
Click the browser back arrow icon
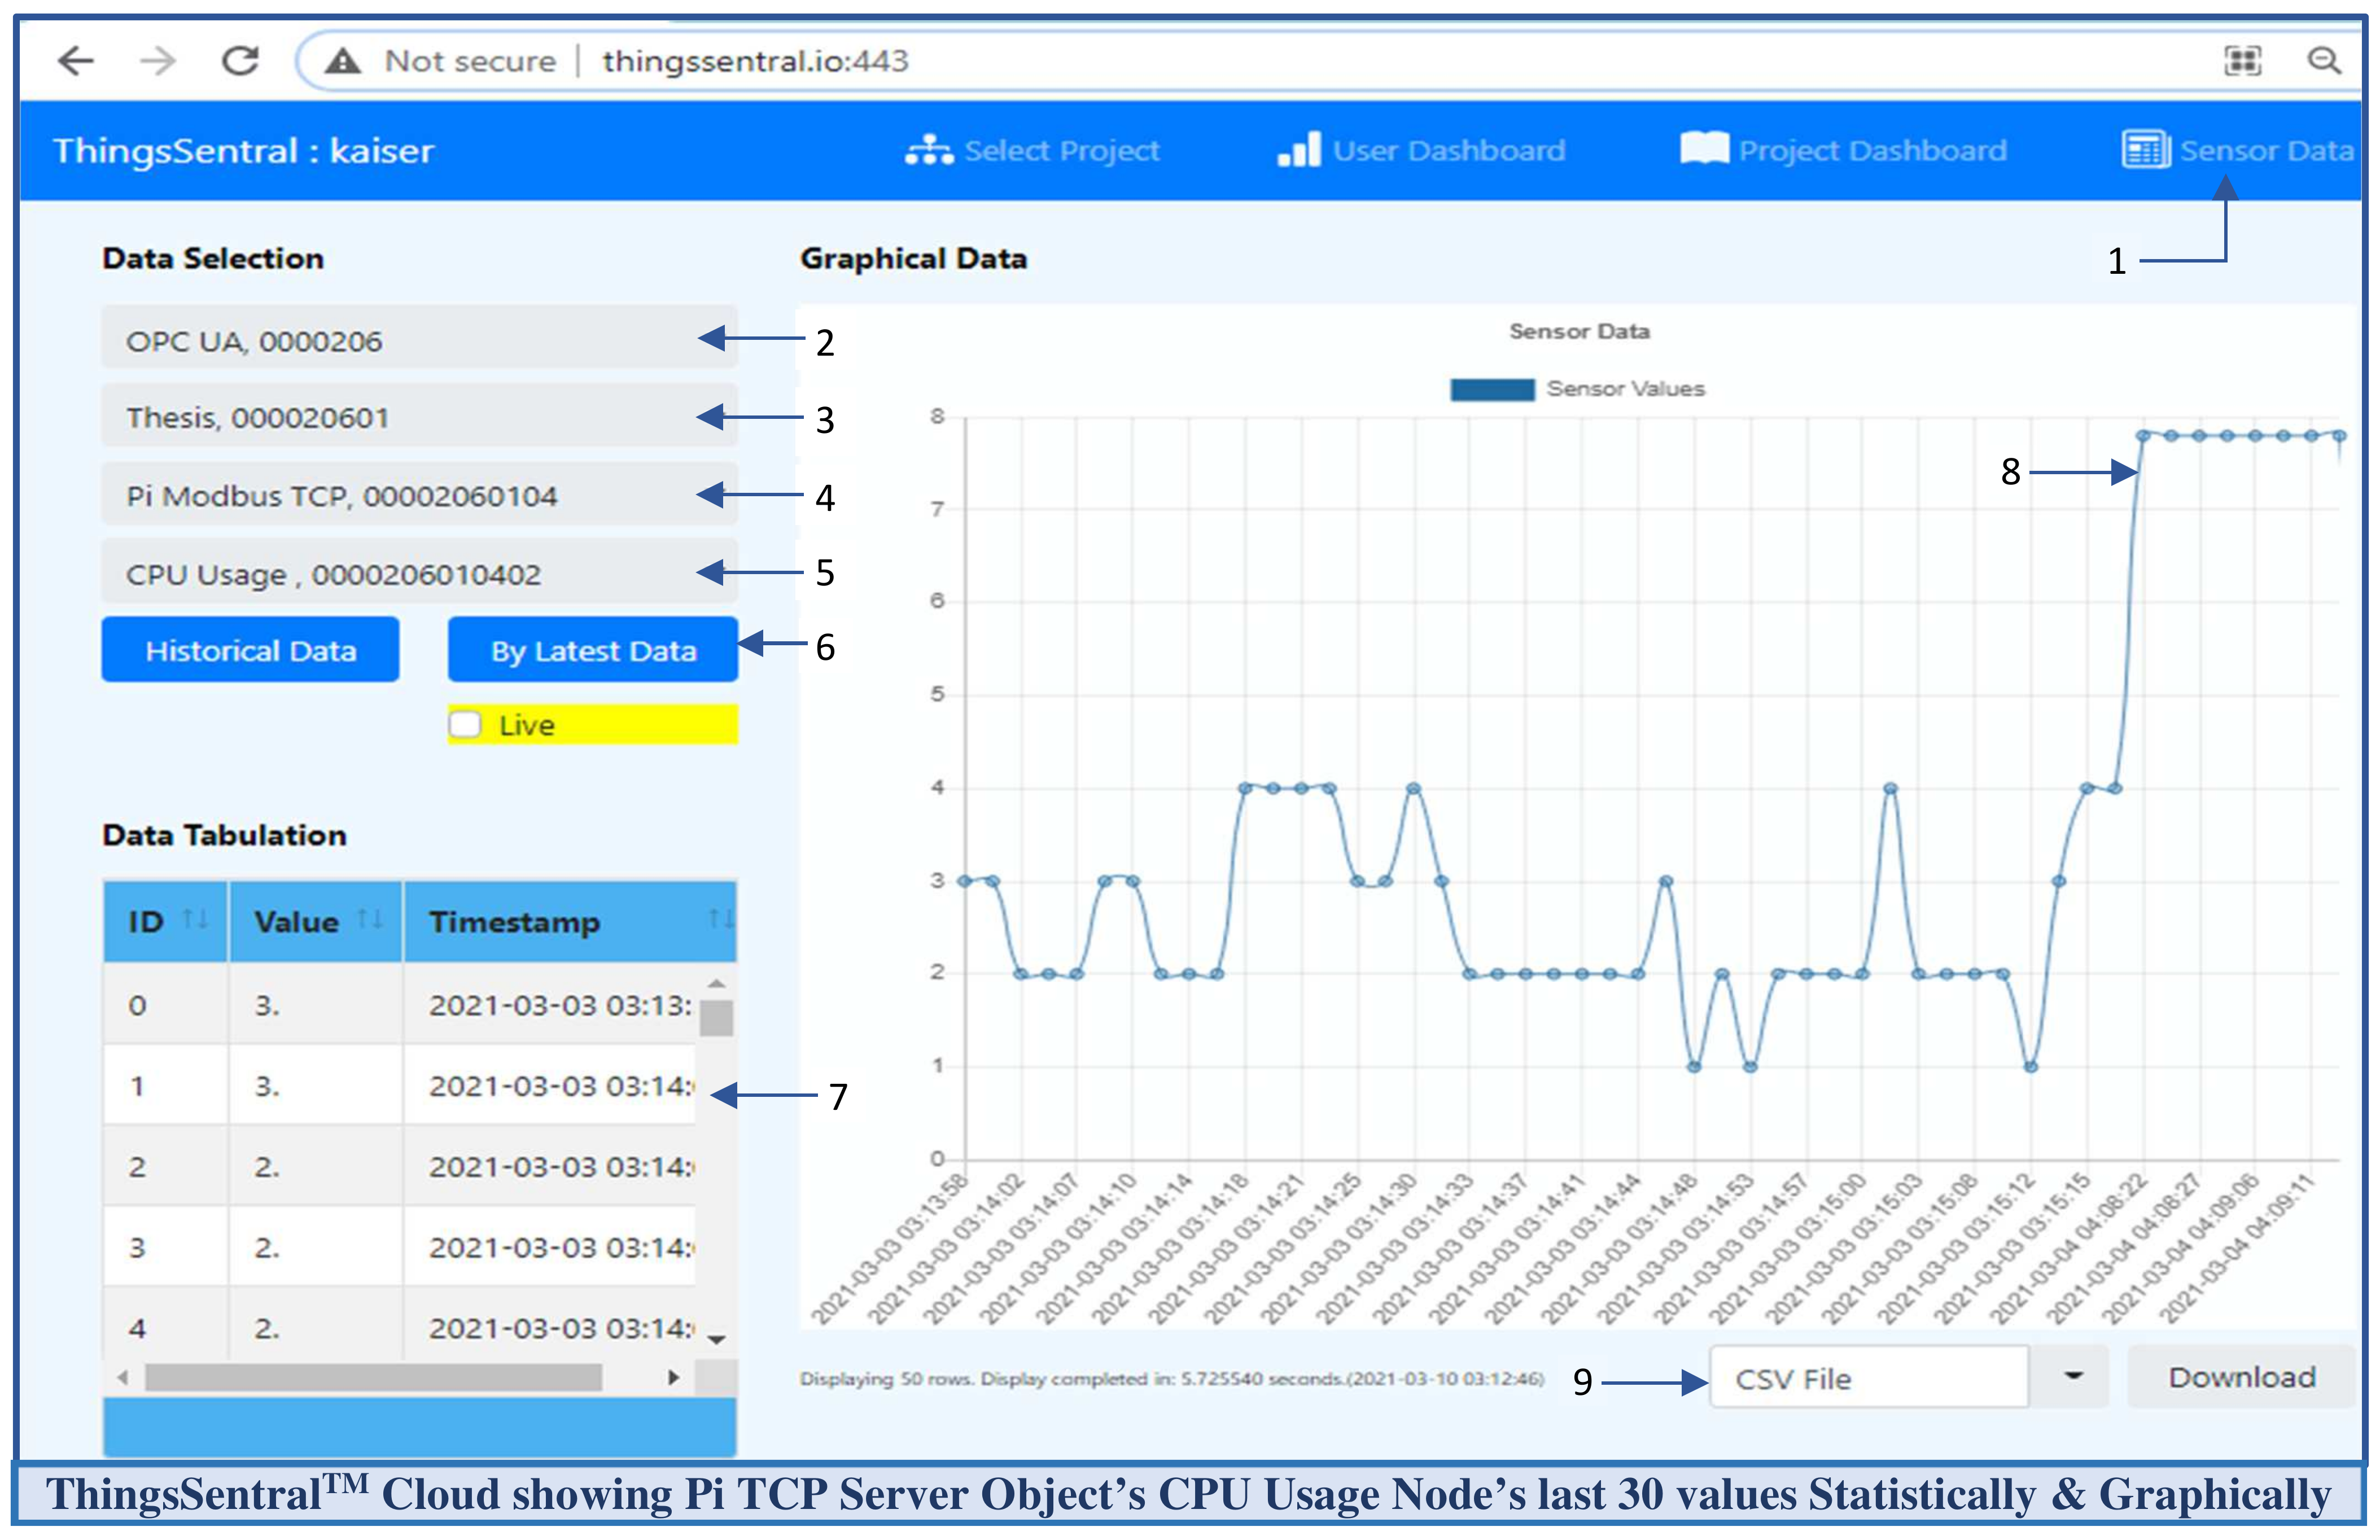pos(76,61)
